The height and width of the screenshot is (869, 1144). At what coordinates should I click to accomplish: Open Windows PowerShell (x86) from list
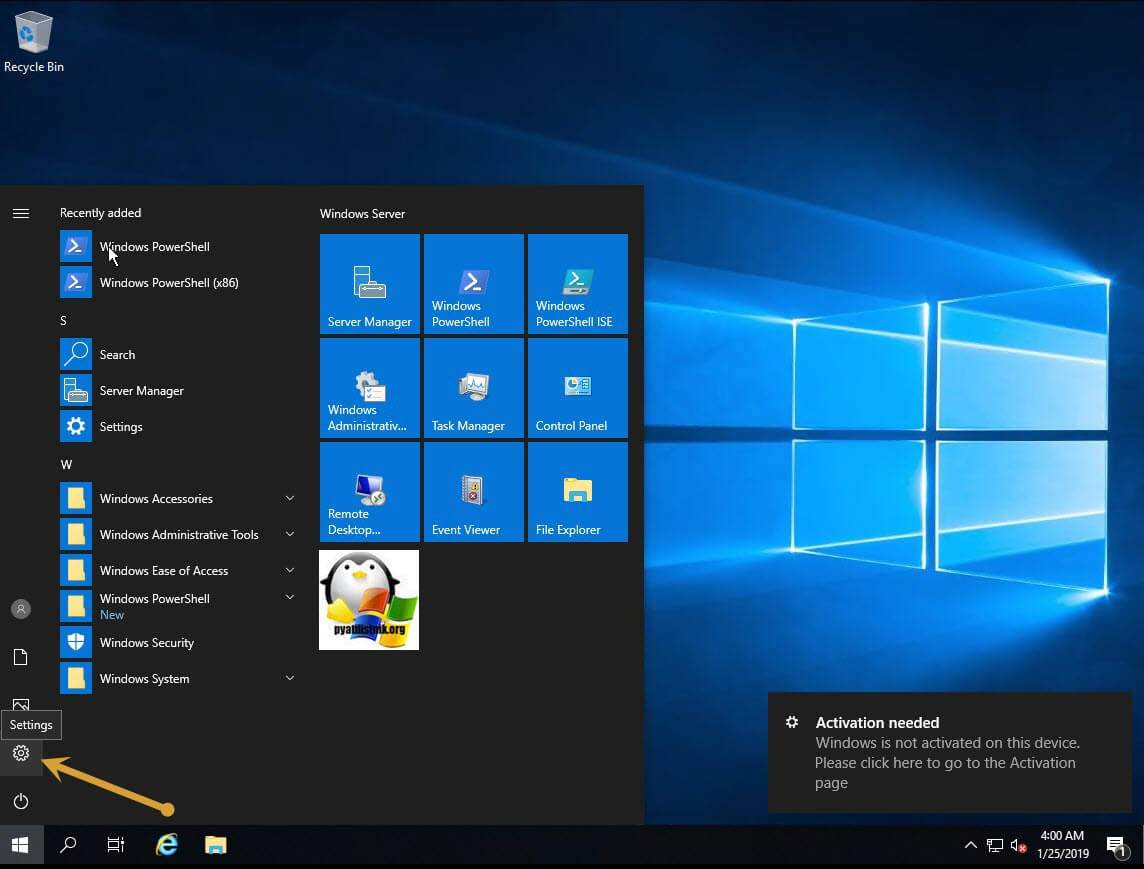point(168,283)
